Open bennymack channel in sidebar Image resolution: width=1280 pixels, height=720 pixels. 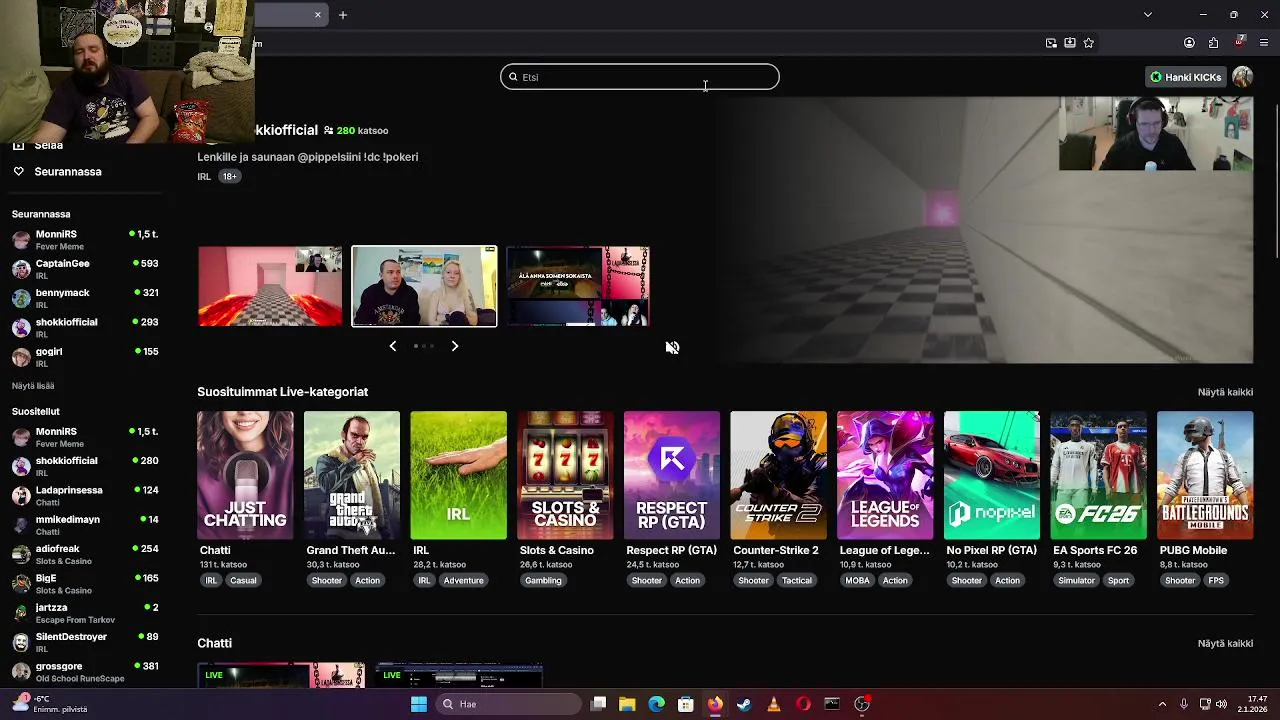point(85,298)
